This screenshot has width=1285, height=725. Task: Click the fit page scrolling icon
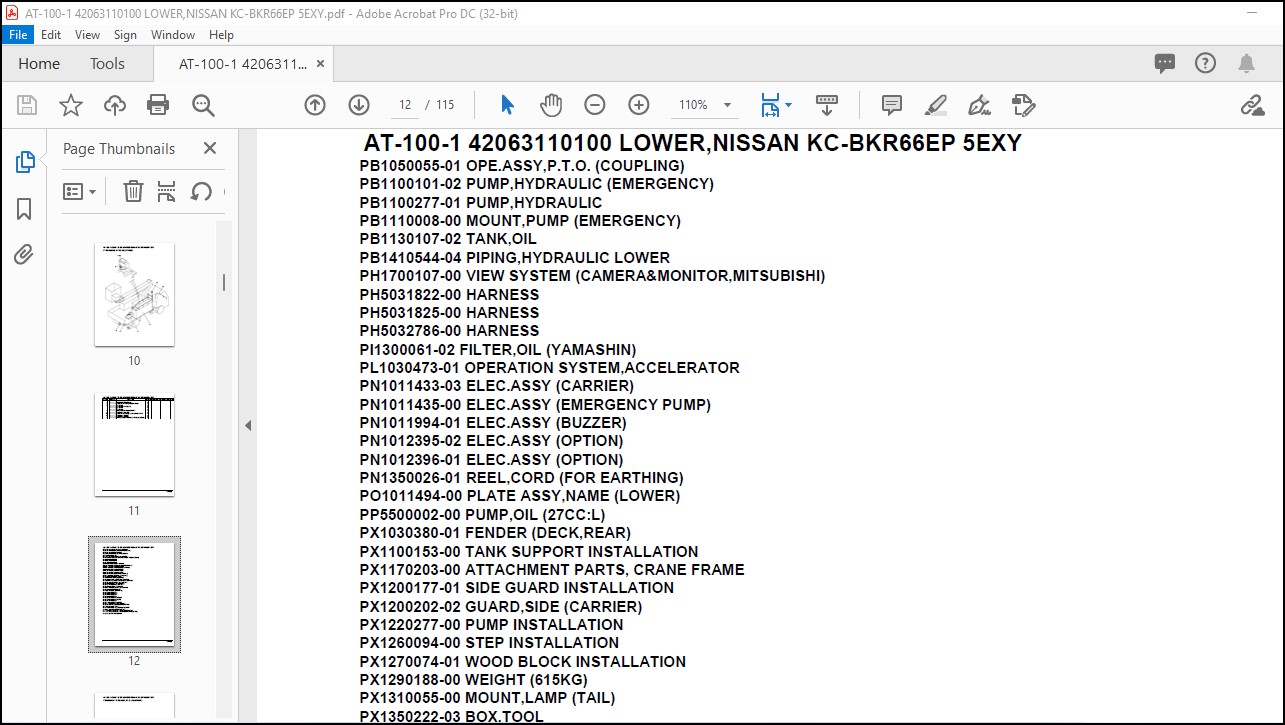pyautogui.click(x=770, y=105)
